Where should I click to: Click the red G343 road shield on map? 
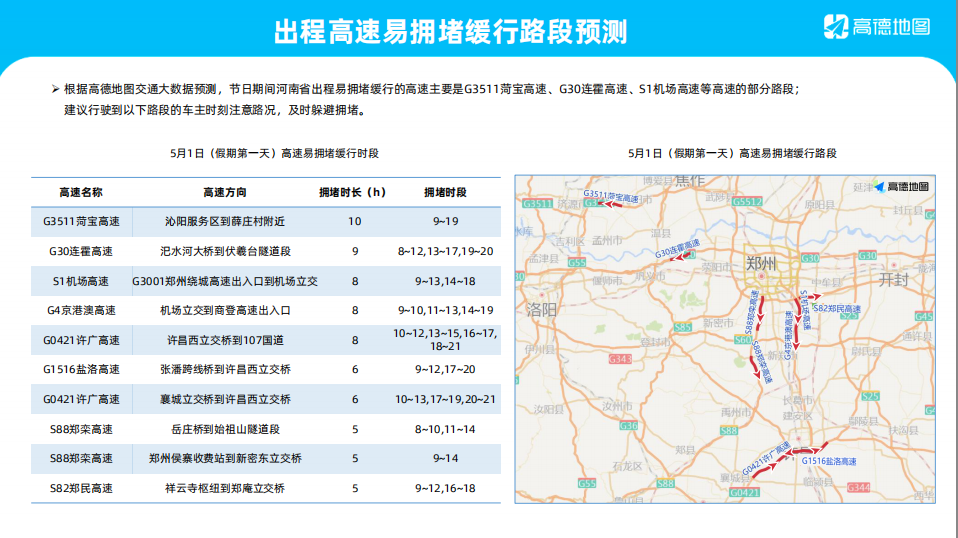pos(620,359)
